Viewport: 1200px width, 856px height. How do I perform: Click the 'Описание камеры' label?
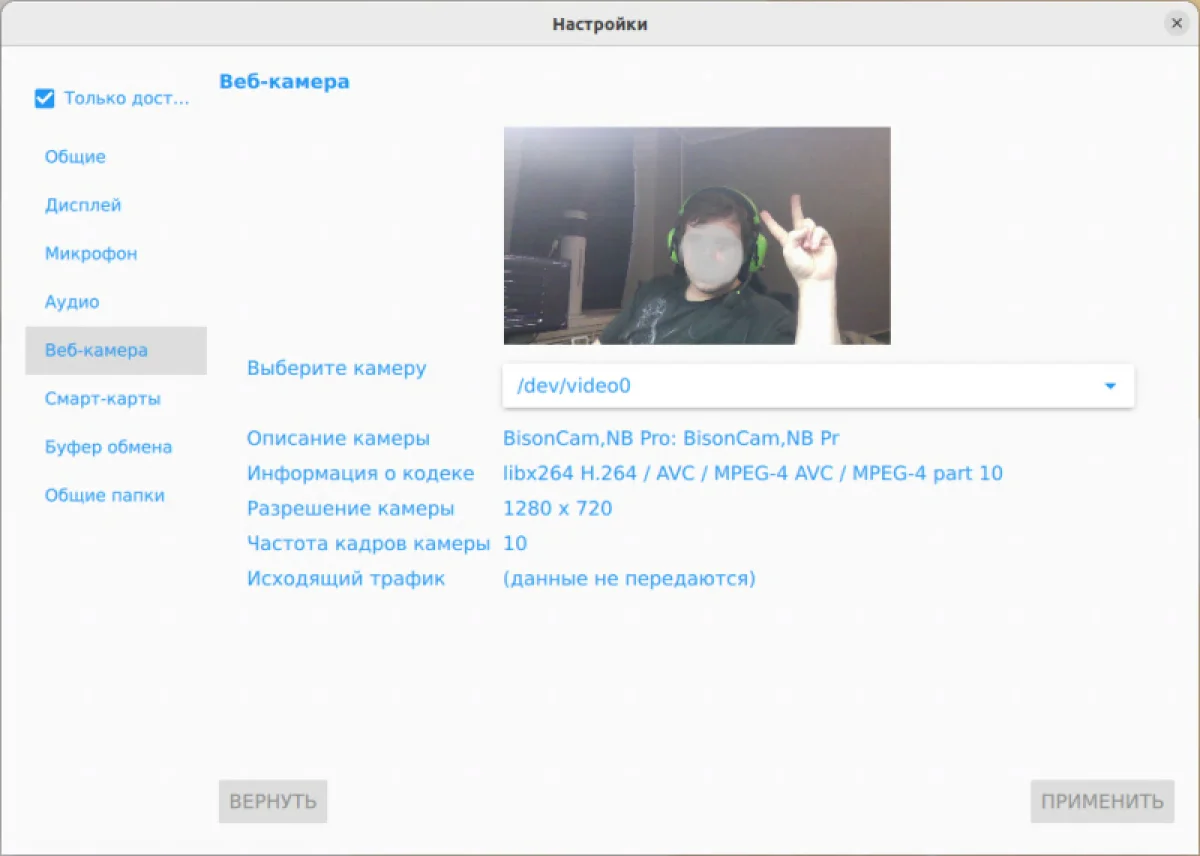point(339,439)
